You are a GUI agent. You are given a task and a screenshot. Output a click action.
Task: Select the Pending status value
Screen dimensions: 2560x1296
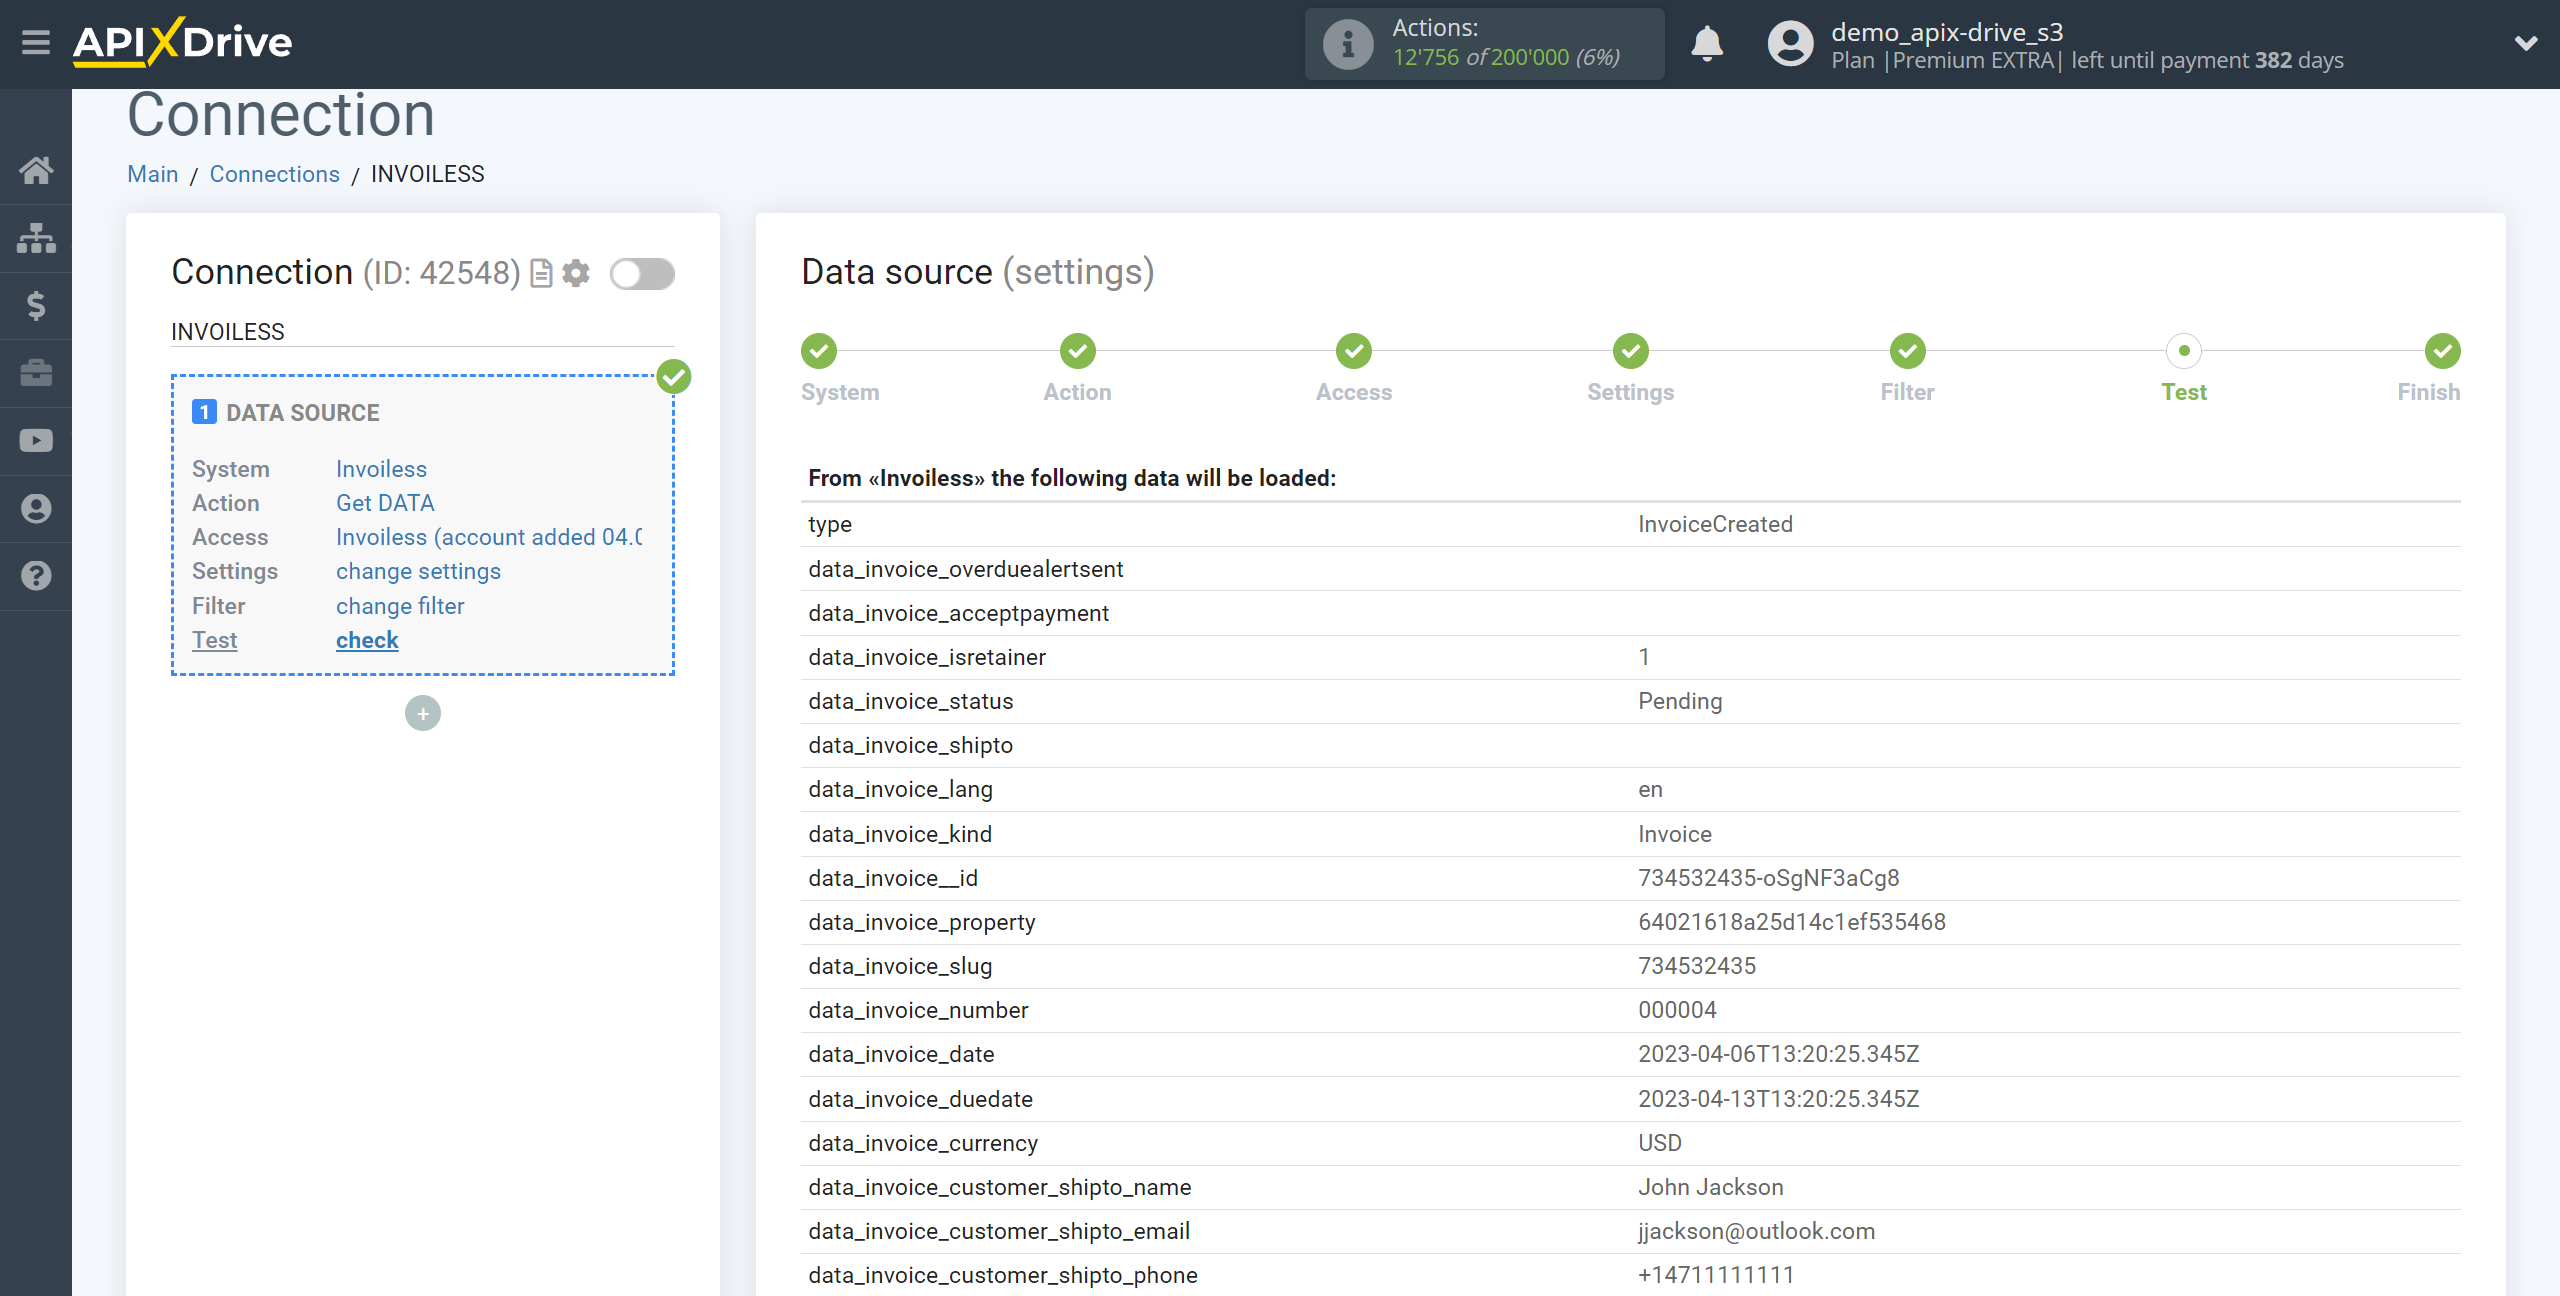[x=1680, y=701]
